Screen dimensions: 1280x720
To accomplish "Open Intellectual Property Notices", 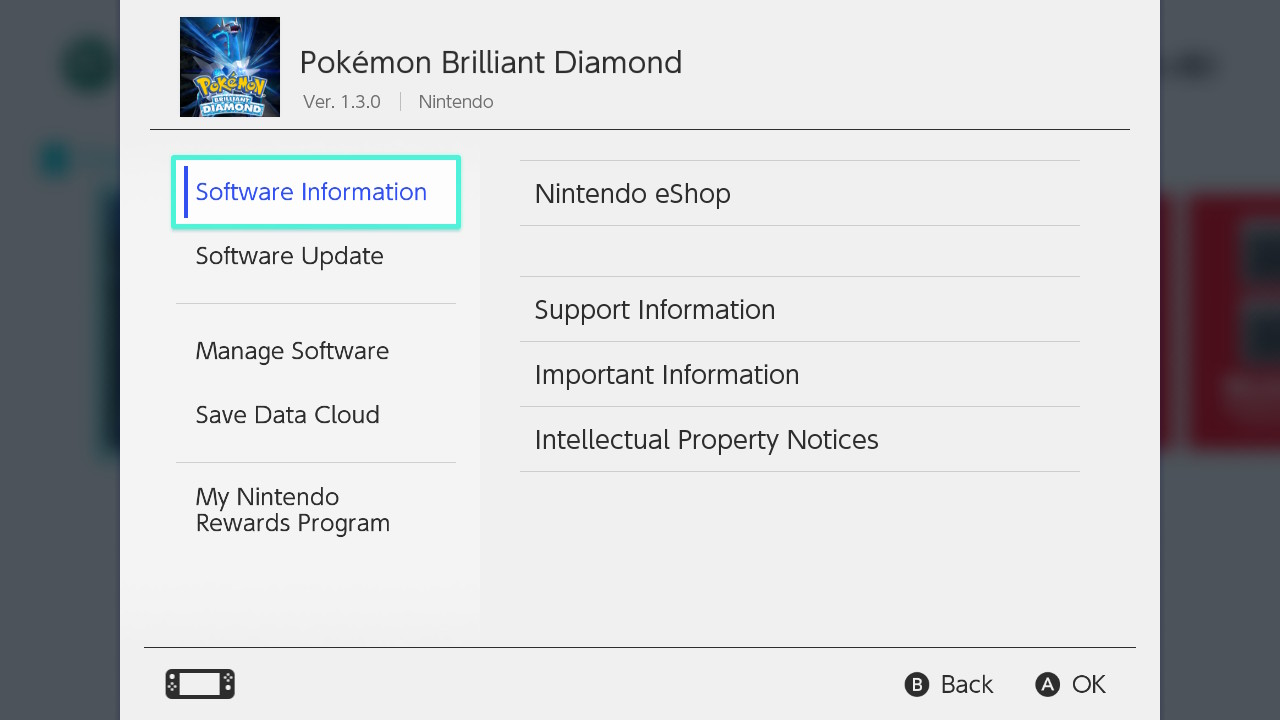I will coord(800,439).
